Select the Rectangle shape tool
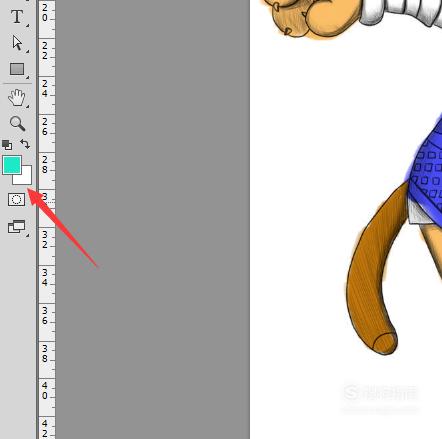 pos(17,69)
